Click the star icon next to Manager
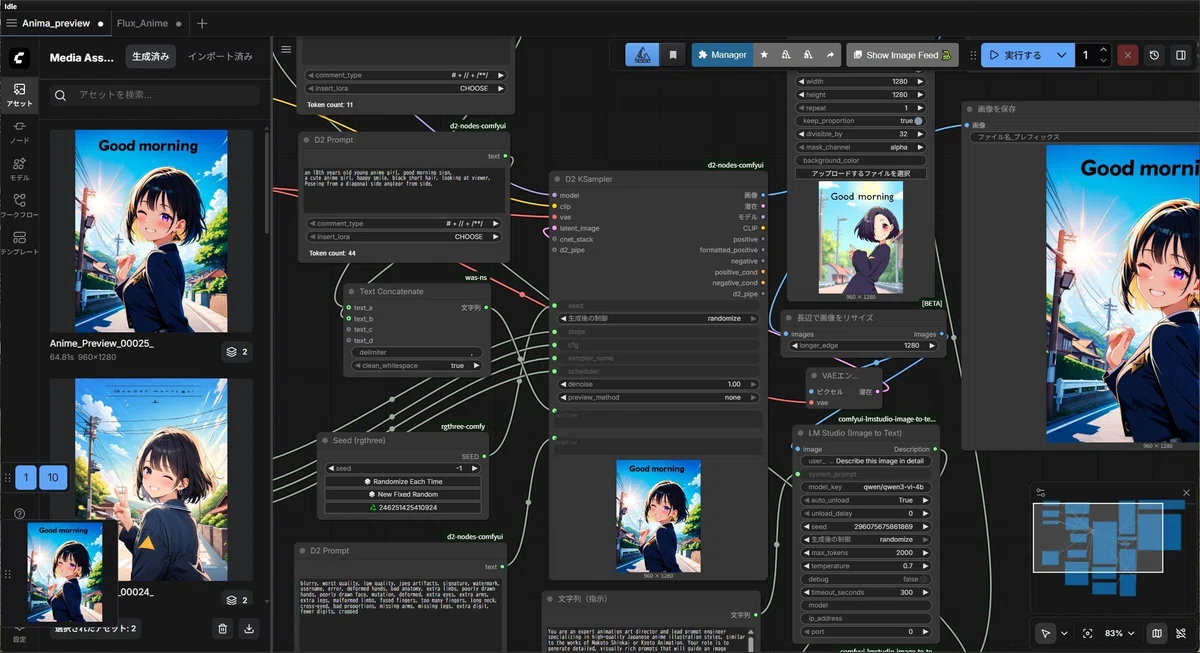This screenshot has height=653, width=1200. point(765,55)
